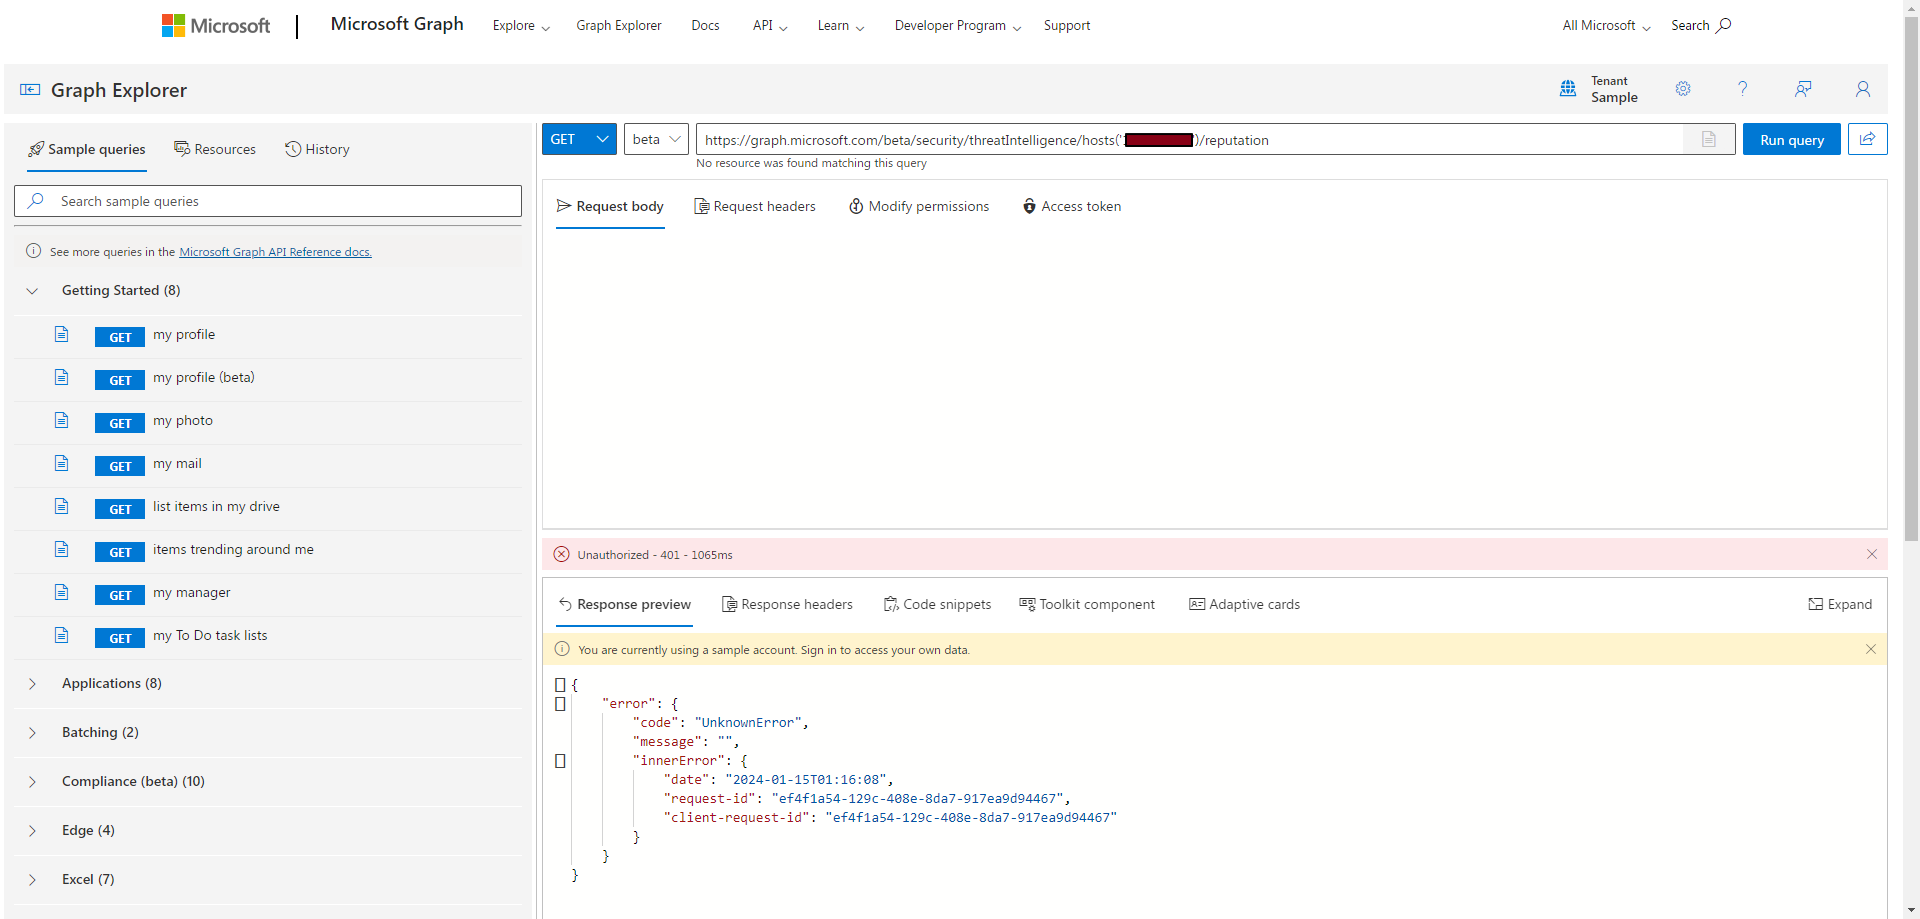Screen dimensions: 1920x919
Task: Click the Help question mark icon
Action: (x=1743, y=89)
